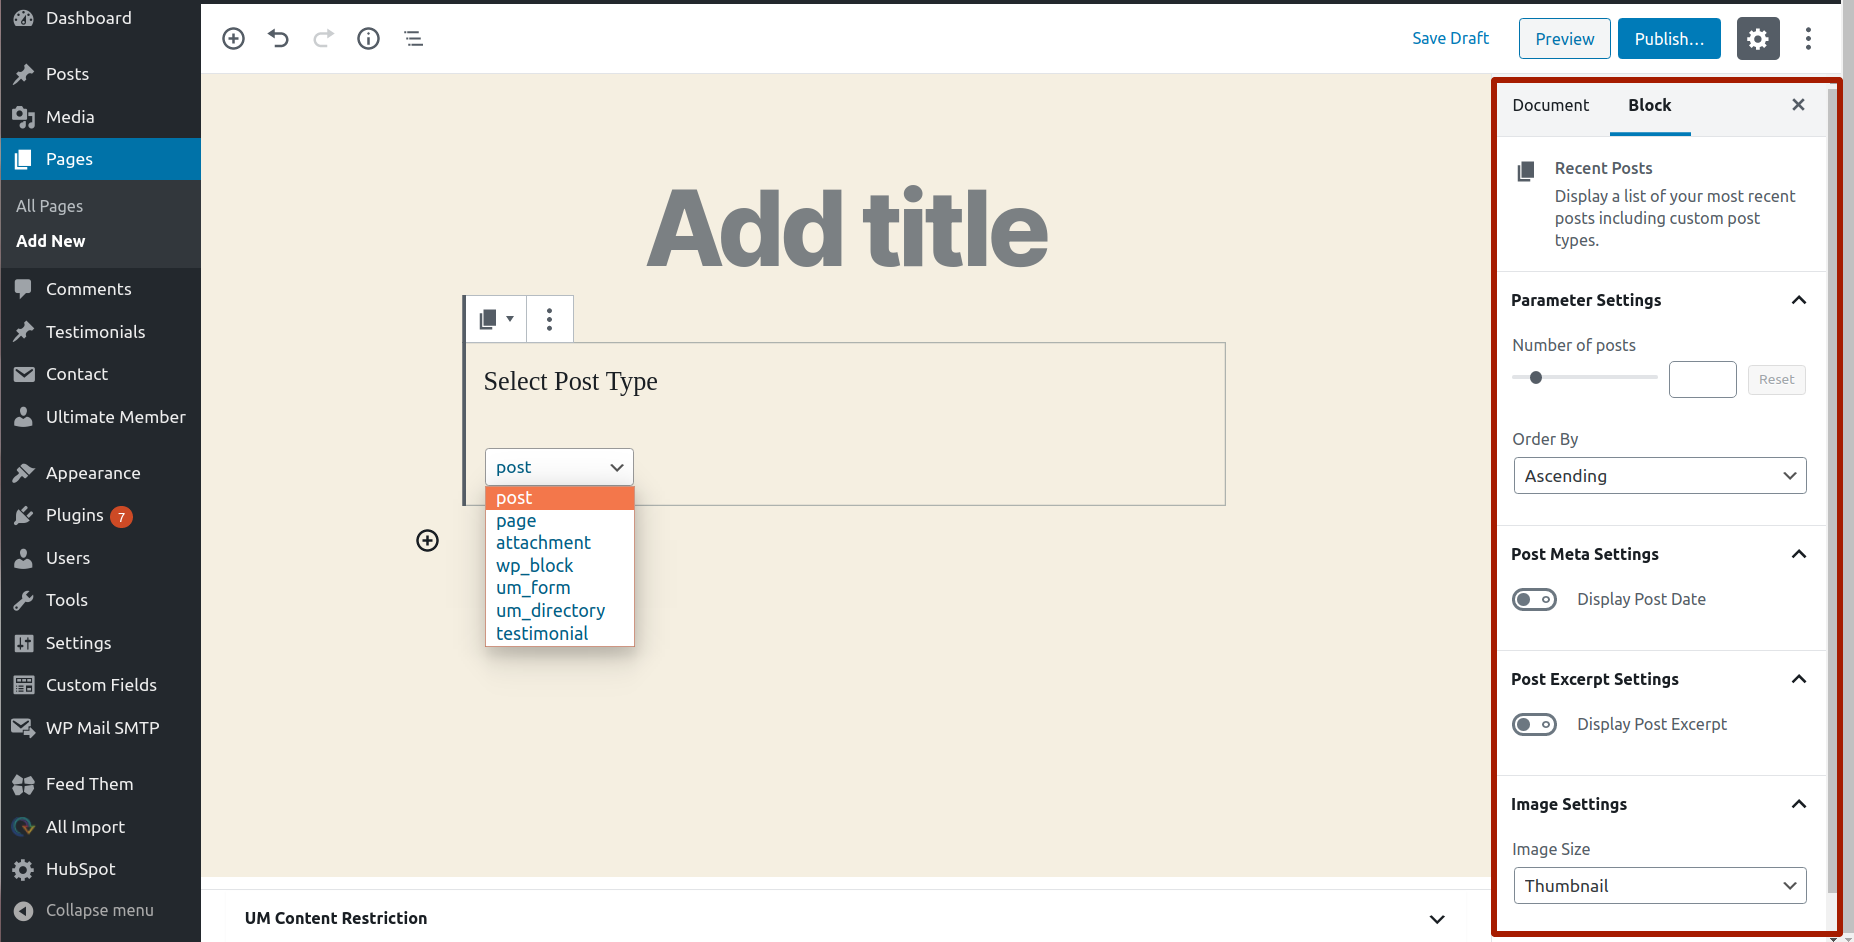Select testimonial in post type list
The width and height of the screenshot is (1854, 942).
542,633
